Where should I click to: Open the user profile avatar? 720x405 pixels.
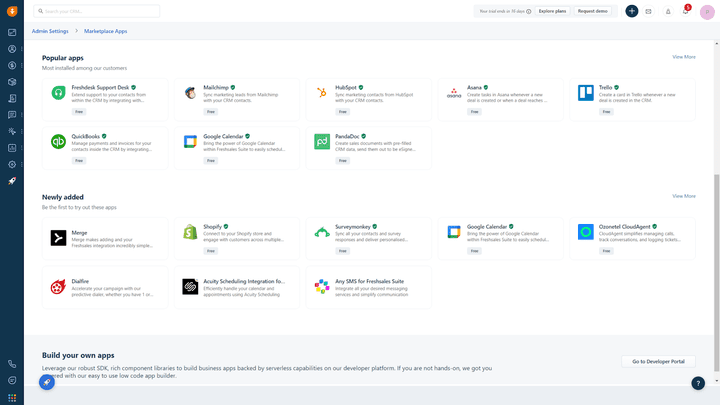(707, 12)
